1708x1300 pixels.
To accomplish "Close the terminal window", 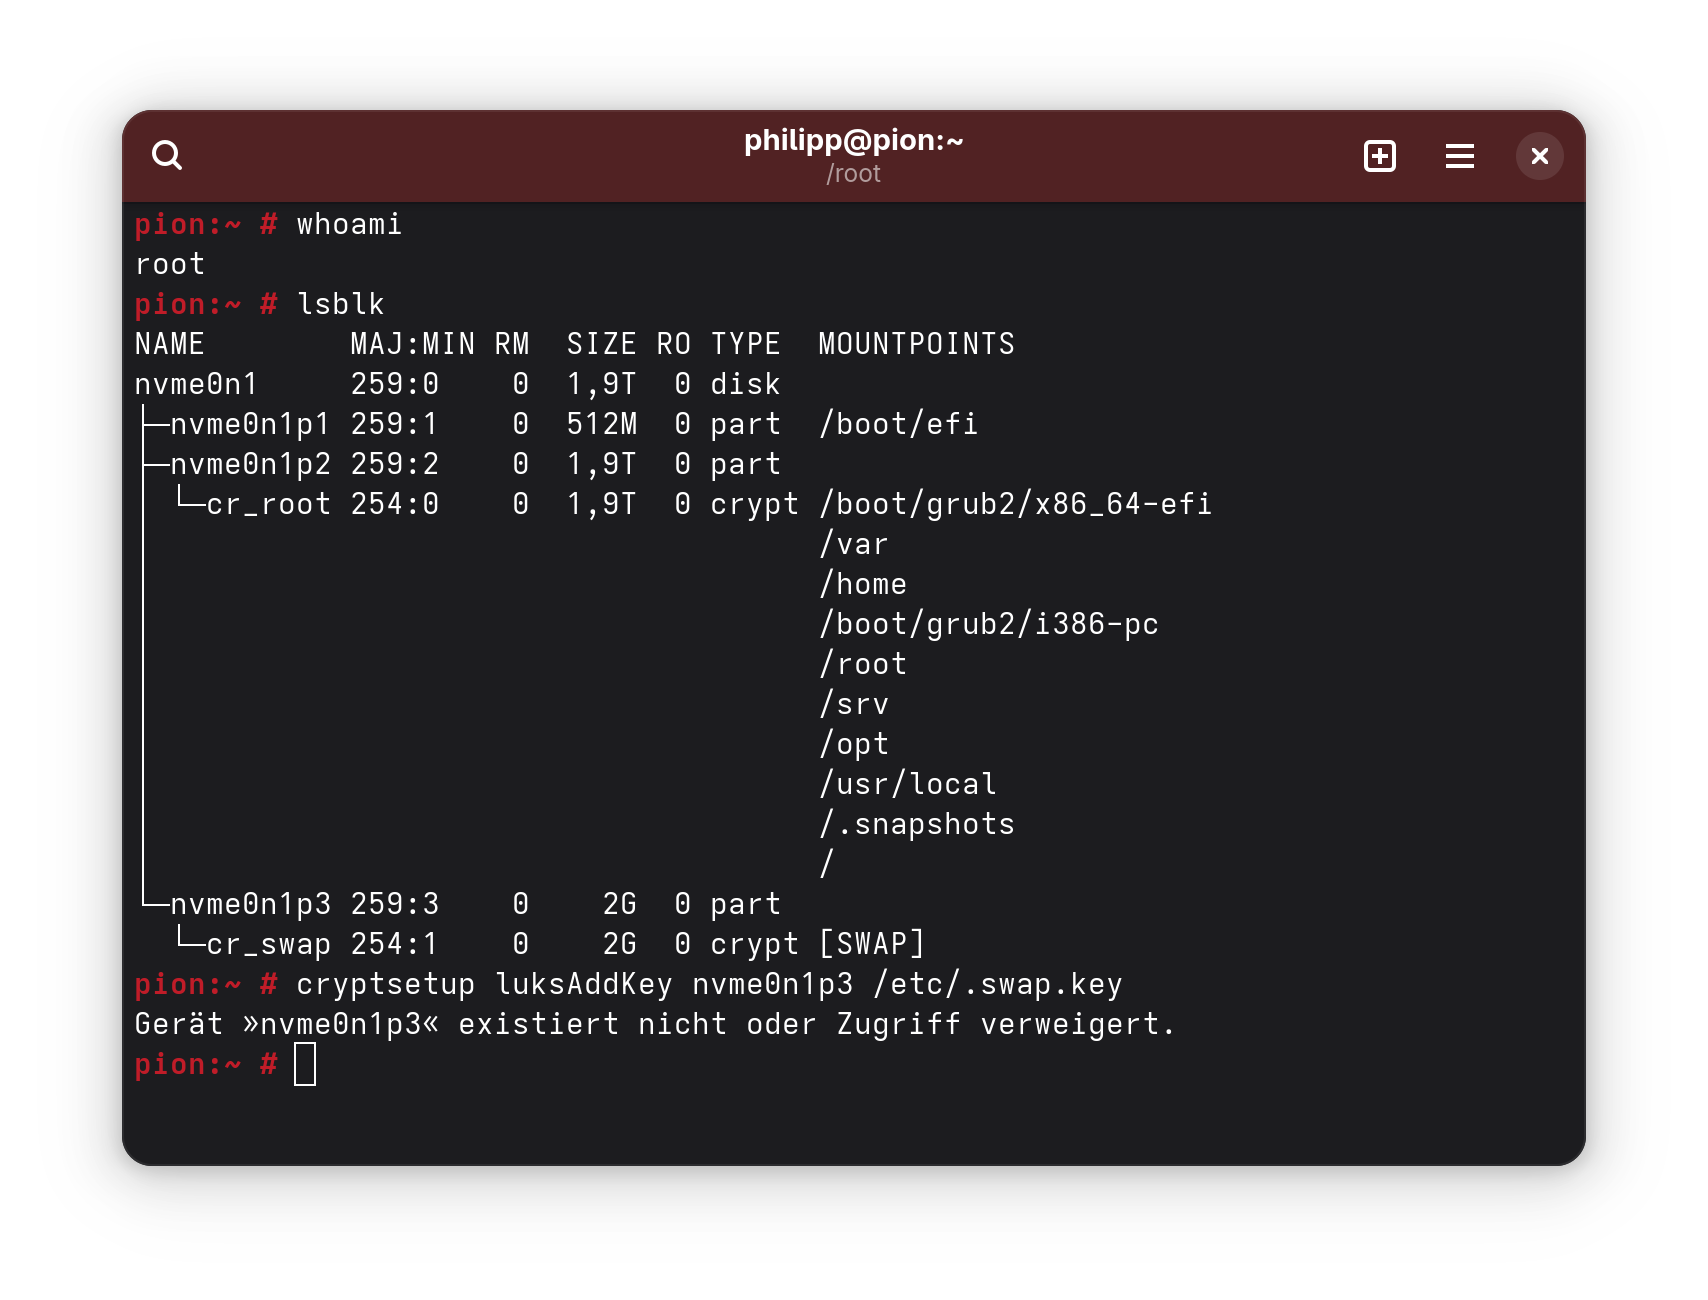I will (x=1539, y=156).
